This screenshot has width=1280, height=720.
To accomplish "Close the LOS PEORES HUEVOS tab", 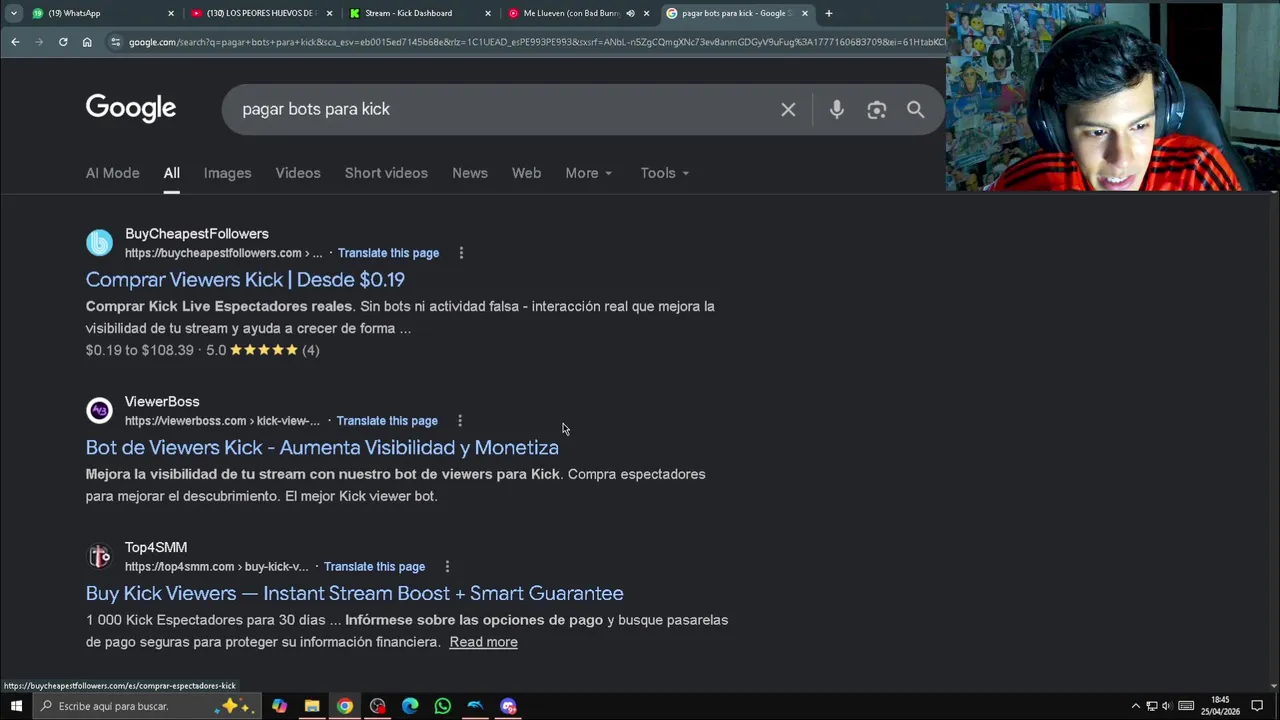I will (329, 13).
